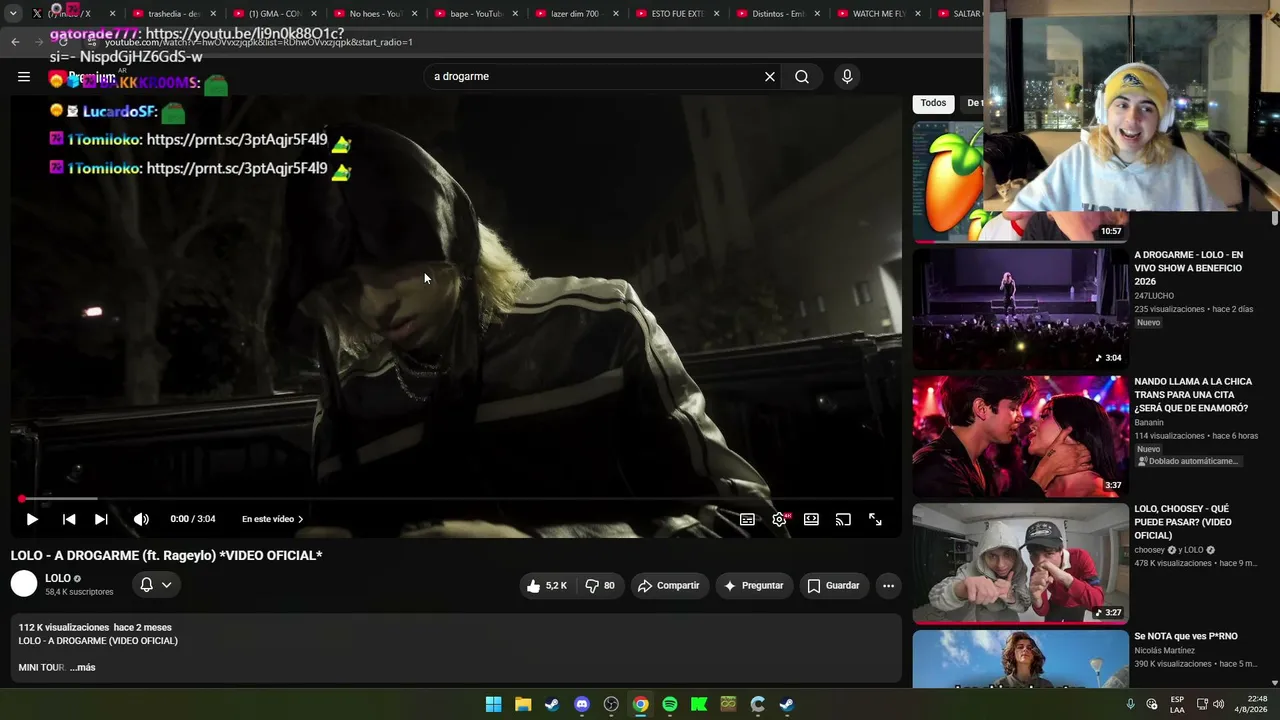The width and height of the screenshot is (1280, 720).
Task: Open LOLO channel avatar
Action: coord(24,584)
